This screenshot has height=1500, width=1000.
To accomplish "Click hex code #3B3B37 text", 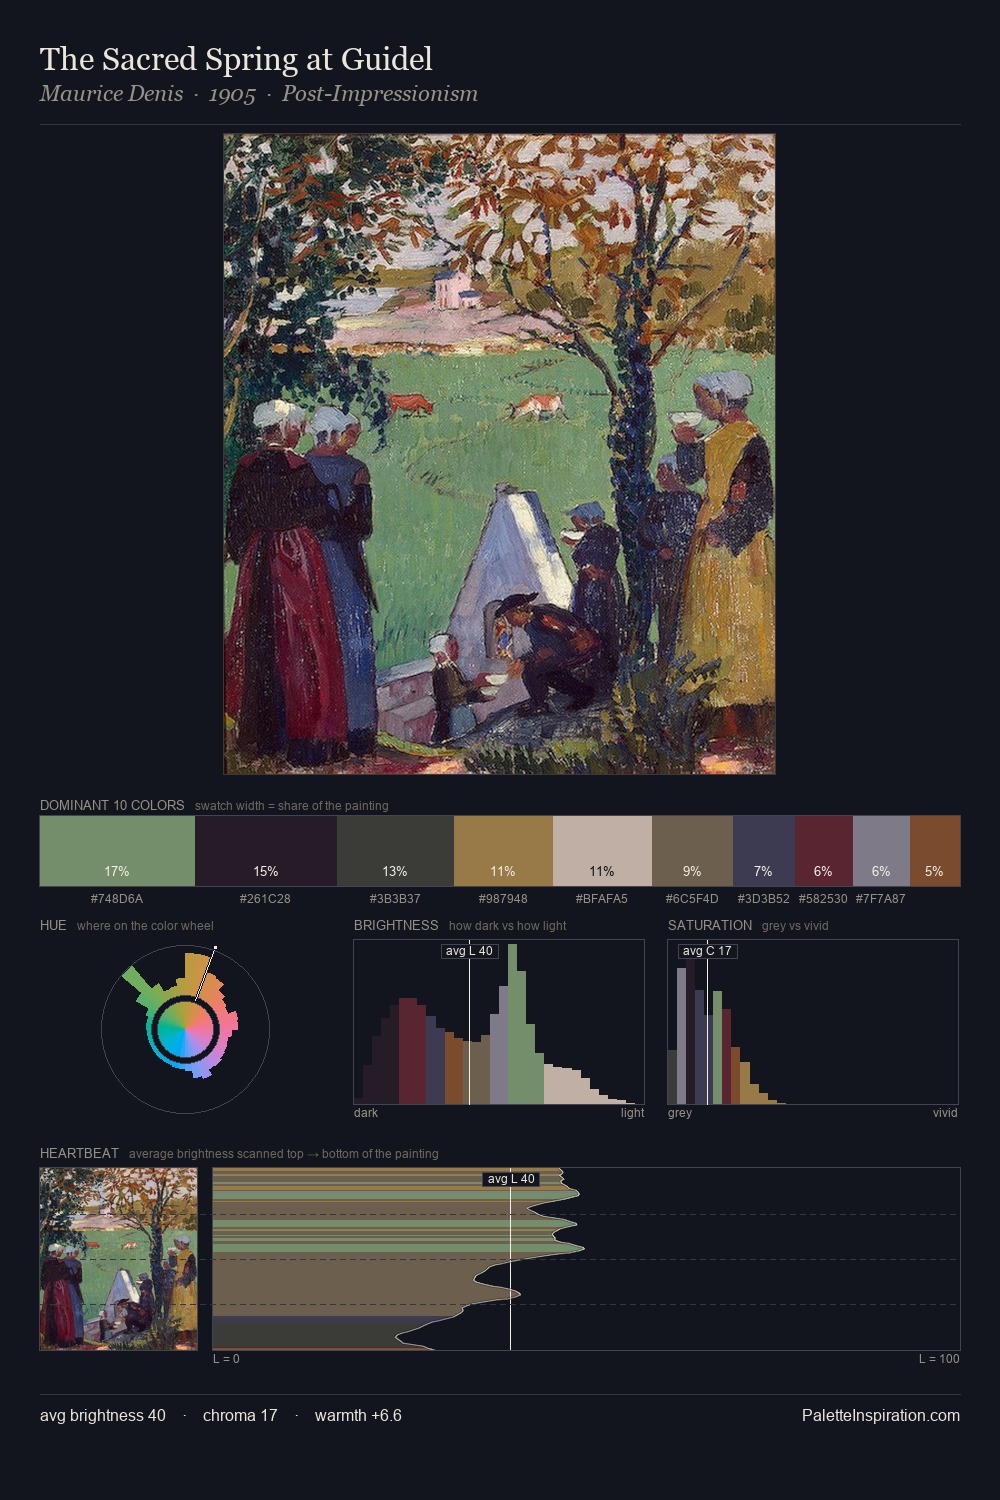I will [x=395, y=899].
